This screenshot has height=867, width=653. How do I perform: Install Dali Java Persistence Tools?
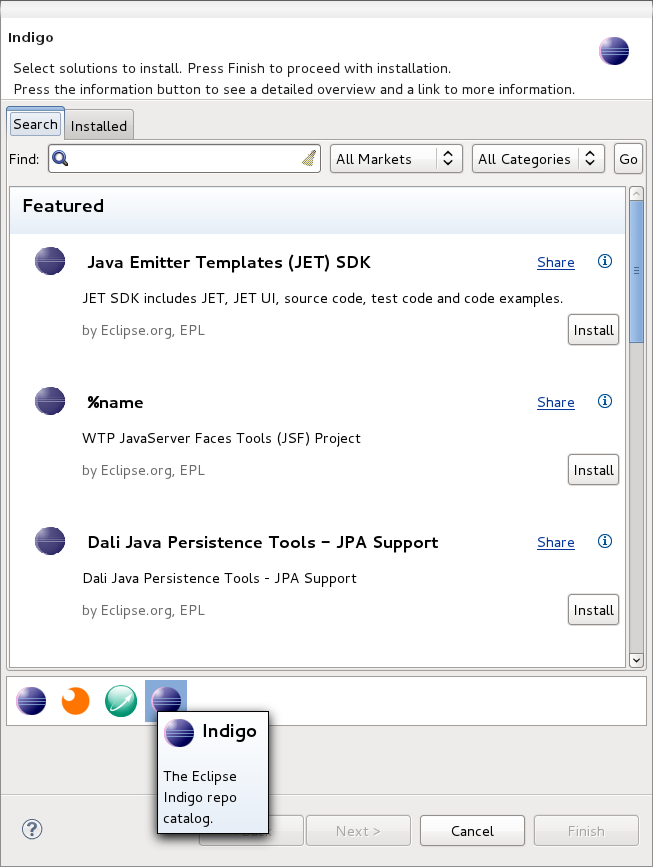coord(593,610)
